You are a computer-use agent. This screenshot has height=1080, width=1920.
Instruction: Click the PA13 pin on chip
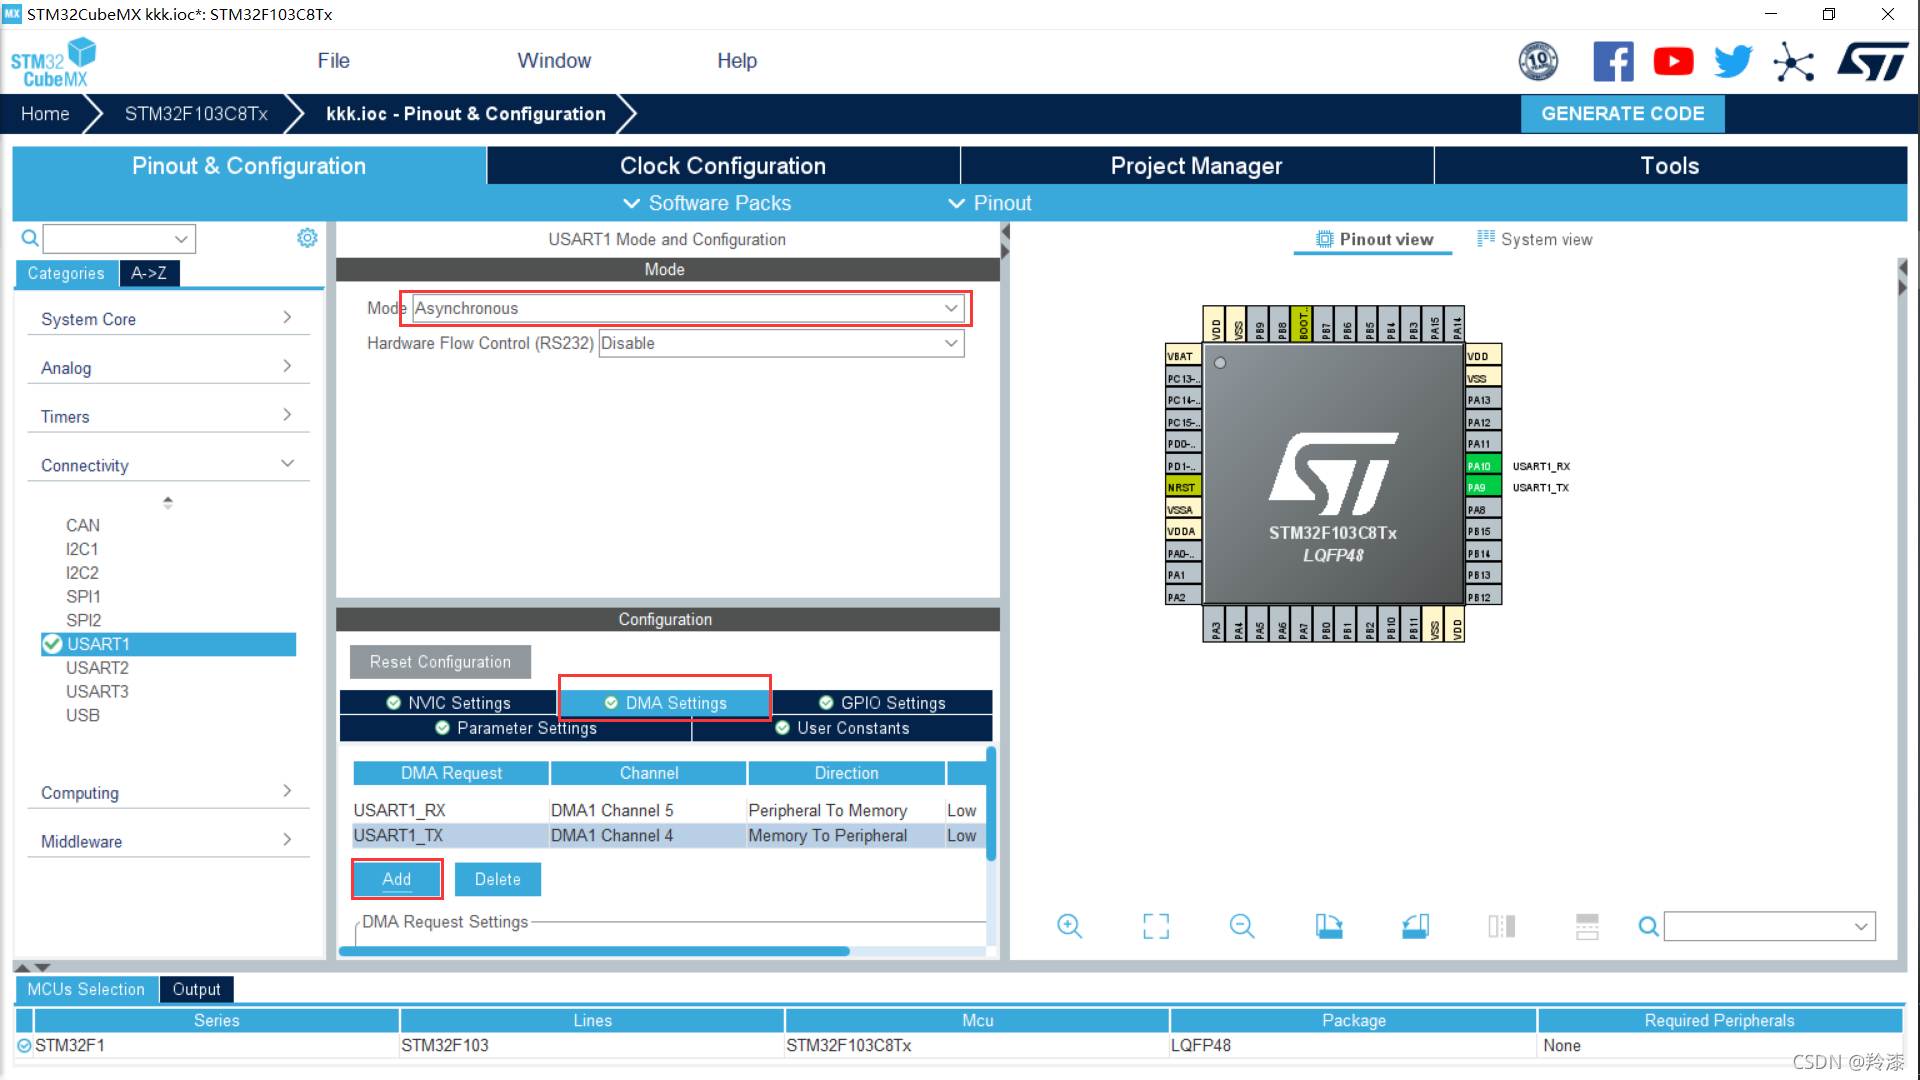coord(1483,400)
